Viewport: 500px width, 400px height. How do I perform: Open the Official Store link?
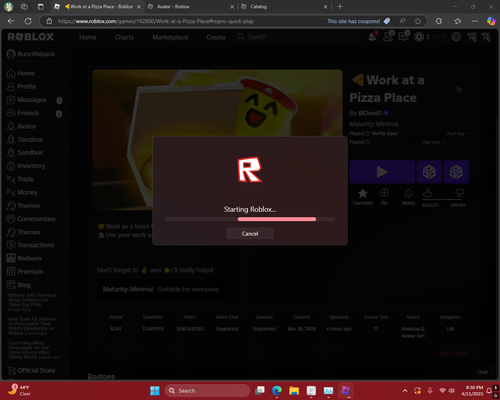point(31,370)
